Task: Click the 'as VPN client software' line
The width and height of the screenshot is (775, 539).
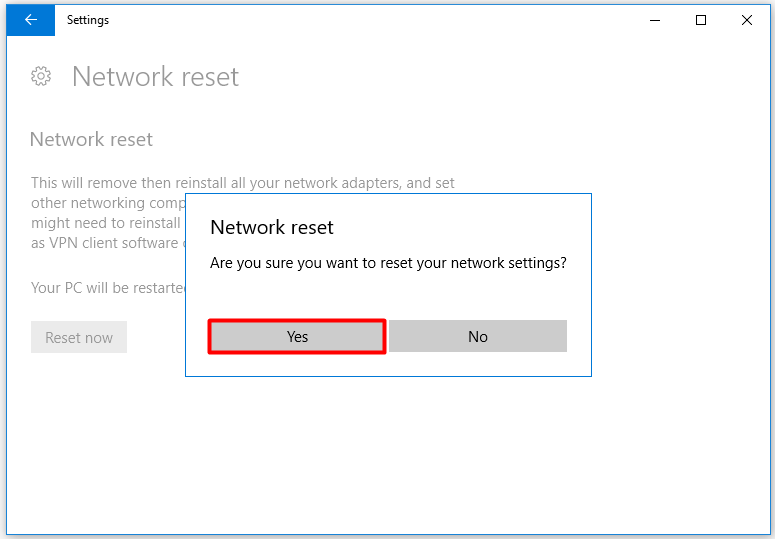Action: 105,243
